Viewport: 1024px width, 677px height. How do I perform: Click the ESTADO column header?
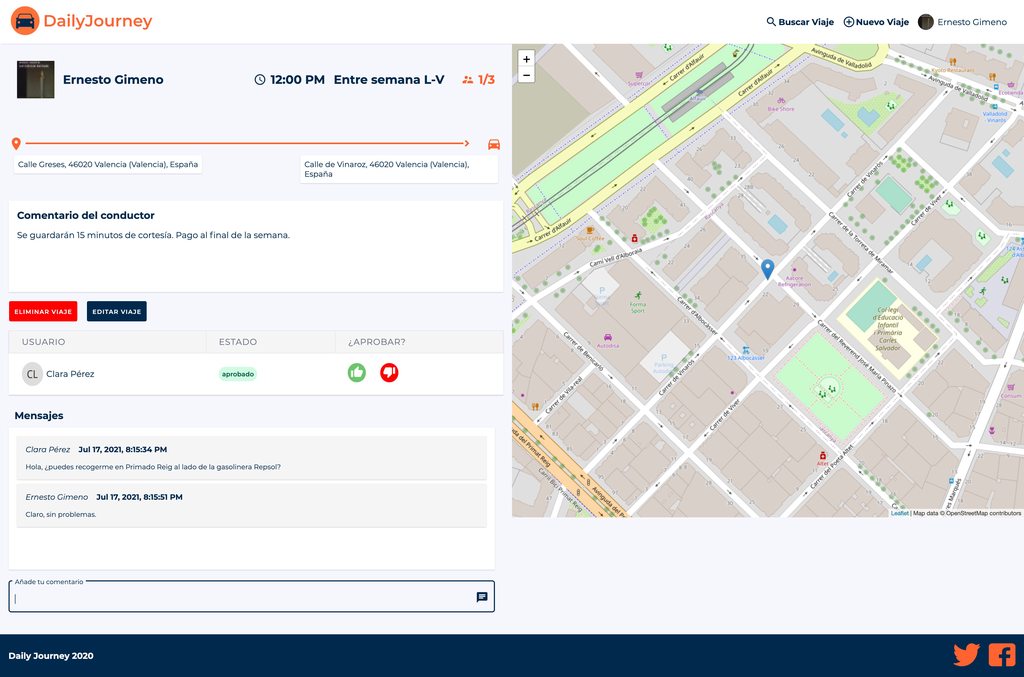click(x=238, y=342)
